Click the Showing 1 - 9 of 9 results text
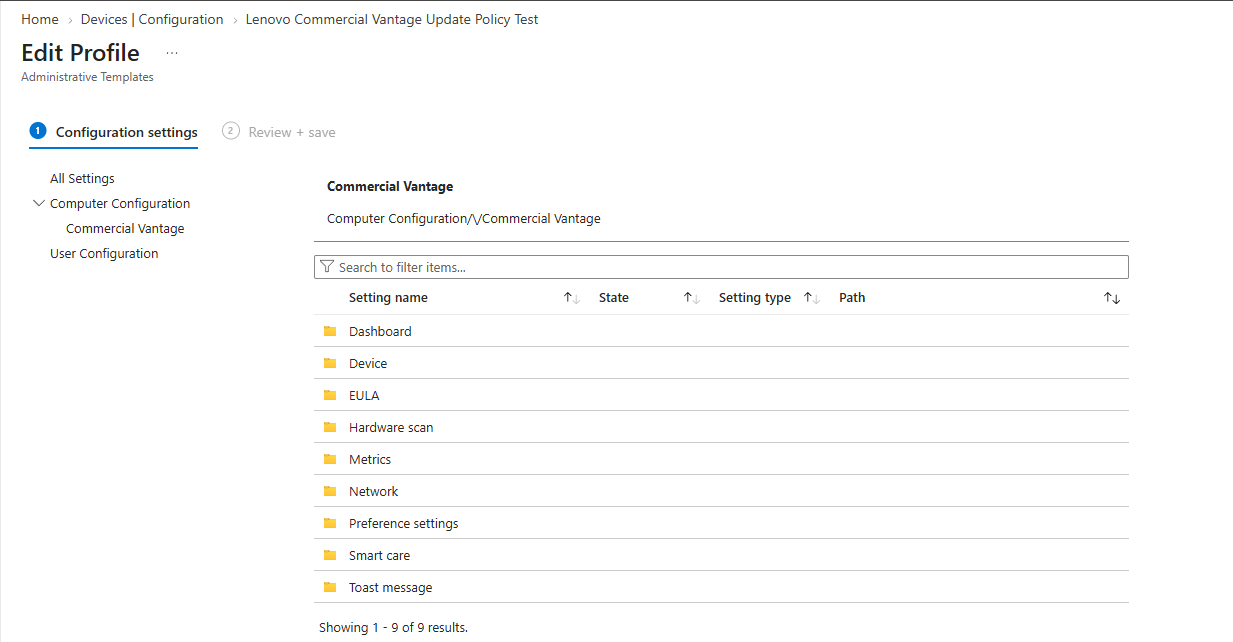The width and height of the screenshot is (1233, 642). click(x=393, y=628)
